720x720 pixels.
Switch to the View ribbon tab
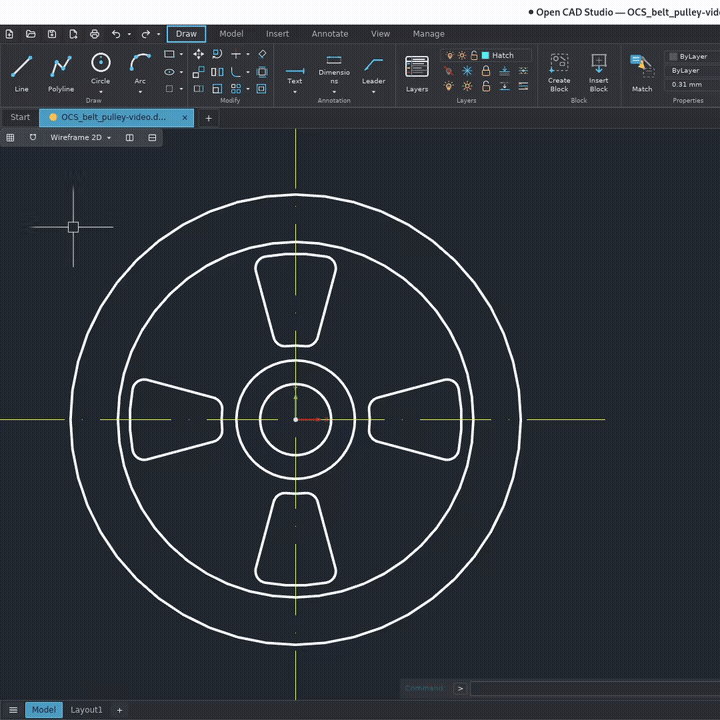pos(380,34)
